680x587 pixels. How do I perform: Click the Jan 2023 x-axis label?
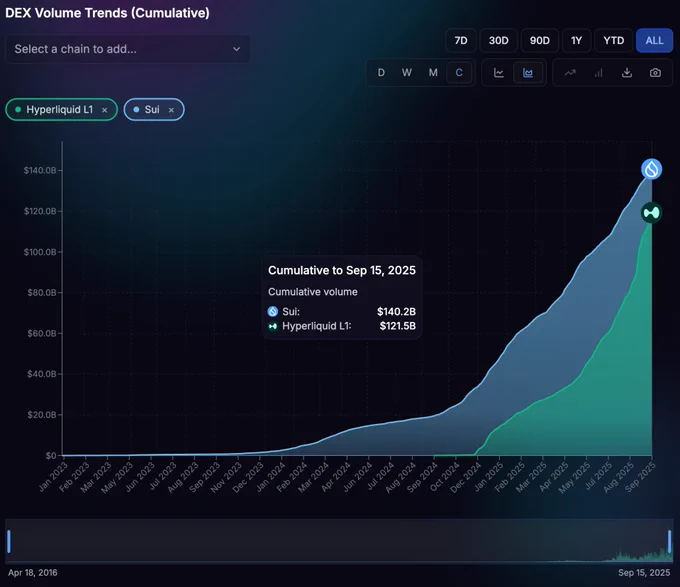coord(53,477)
